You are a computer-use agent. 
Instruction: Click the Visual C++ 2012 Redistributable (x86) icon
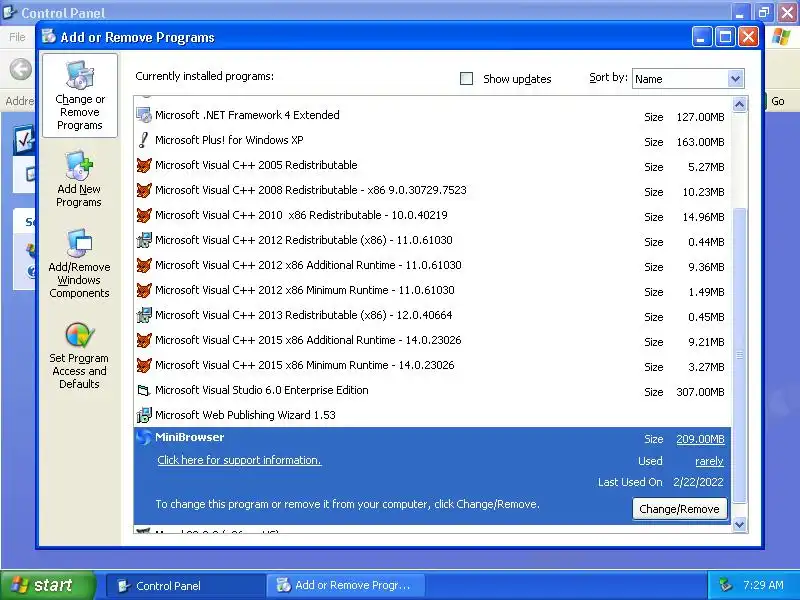(x=144, y=240)
